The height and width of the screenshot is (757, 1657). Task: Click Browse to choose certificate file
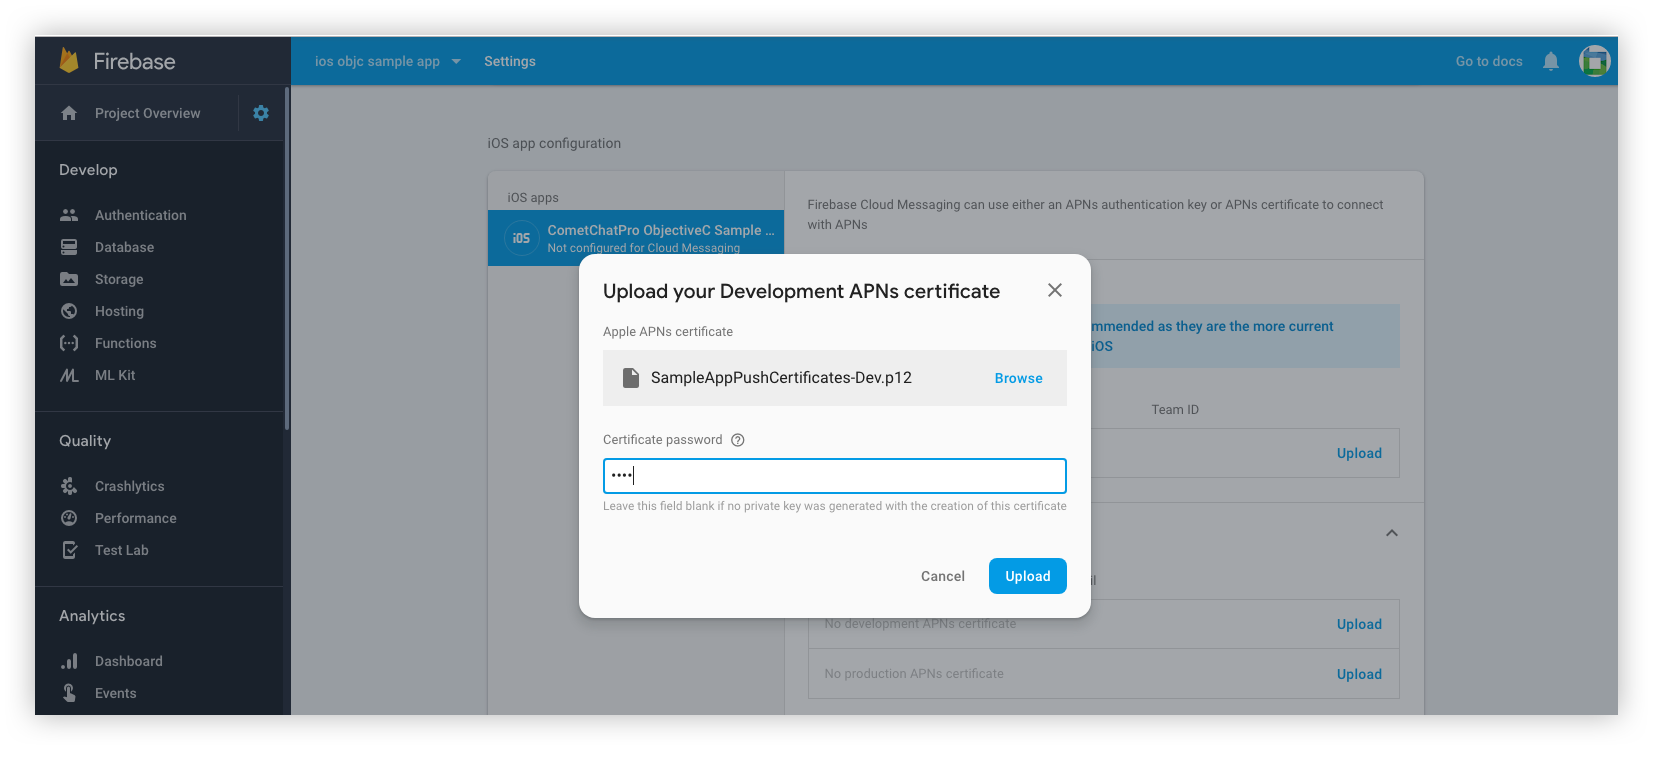pos(1018,378)
